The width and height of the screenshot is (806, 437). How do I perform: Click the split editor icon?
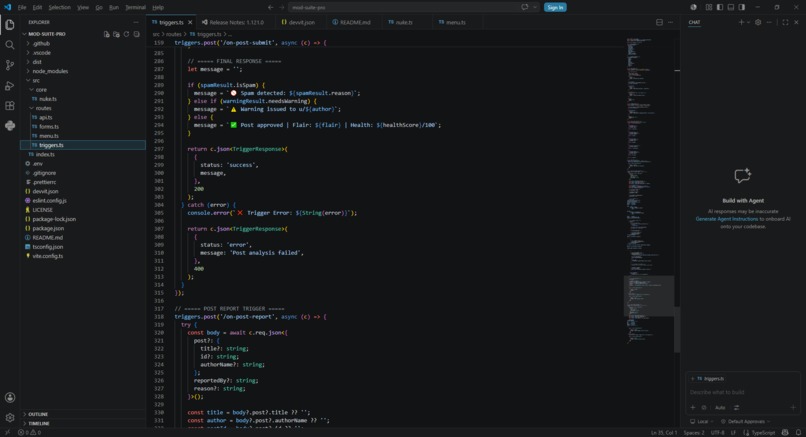(660, 22)
